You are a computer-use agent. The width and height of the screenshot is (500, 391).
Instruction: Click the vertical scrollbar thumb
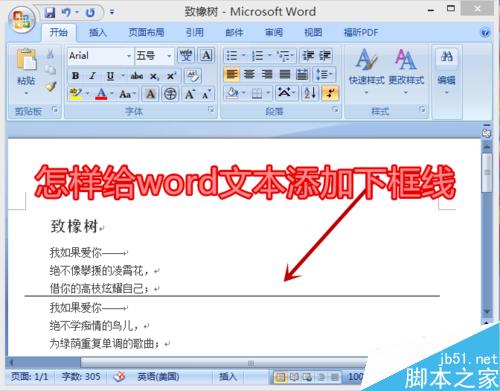(487, 172)
